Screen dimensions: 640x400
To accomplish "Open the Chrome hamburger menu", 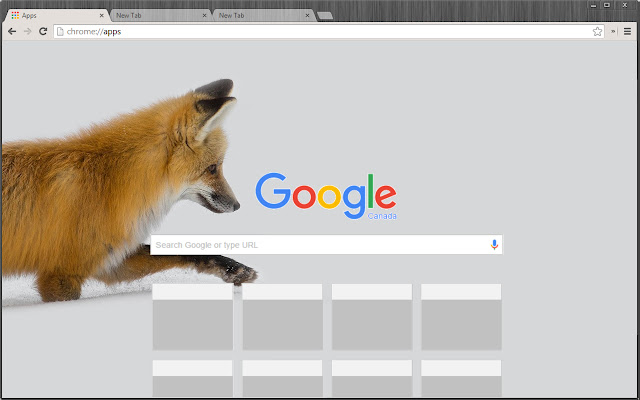I will tap(627, 31).
